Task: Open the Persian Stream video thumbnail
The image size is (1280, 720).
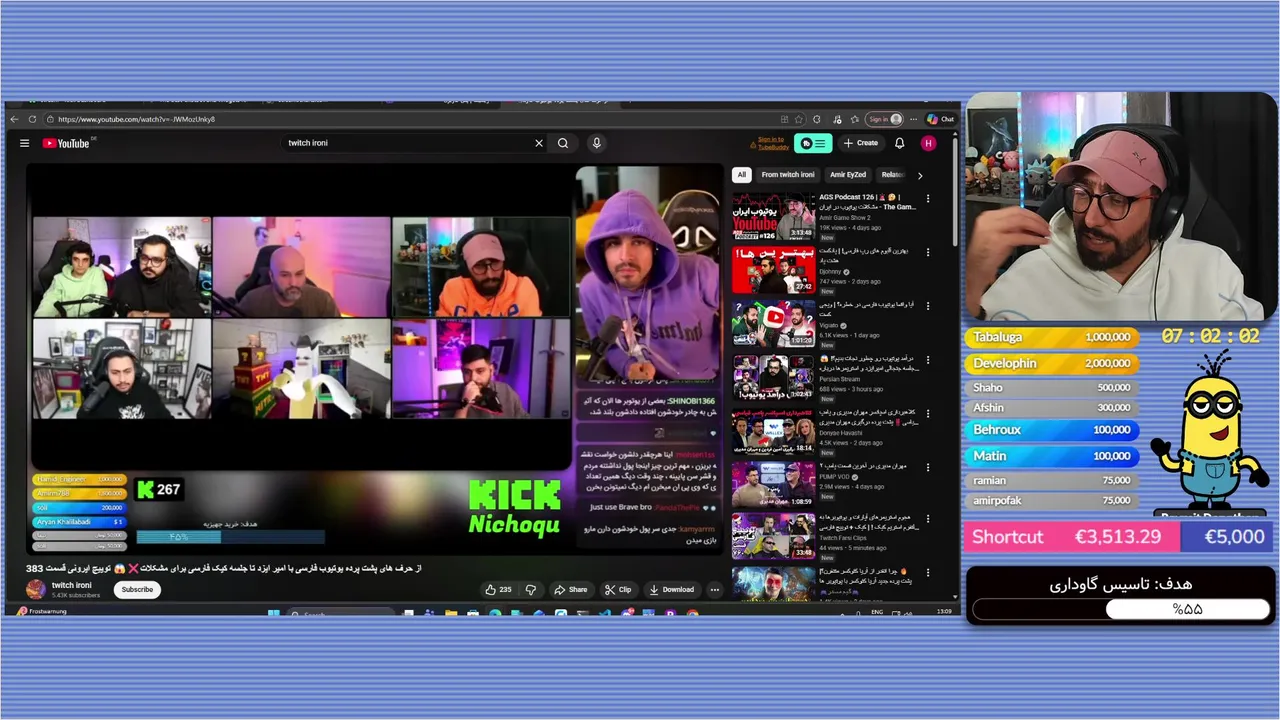Action: click(x=773, y=378)
